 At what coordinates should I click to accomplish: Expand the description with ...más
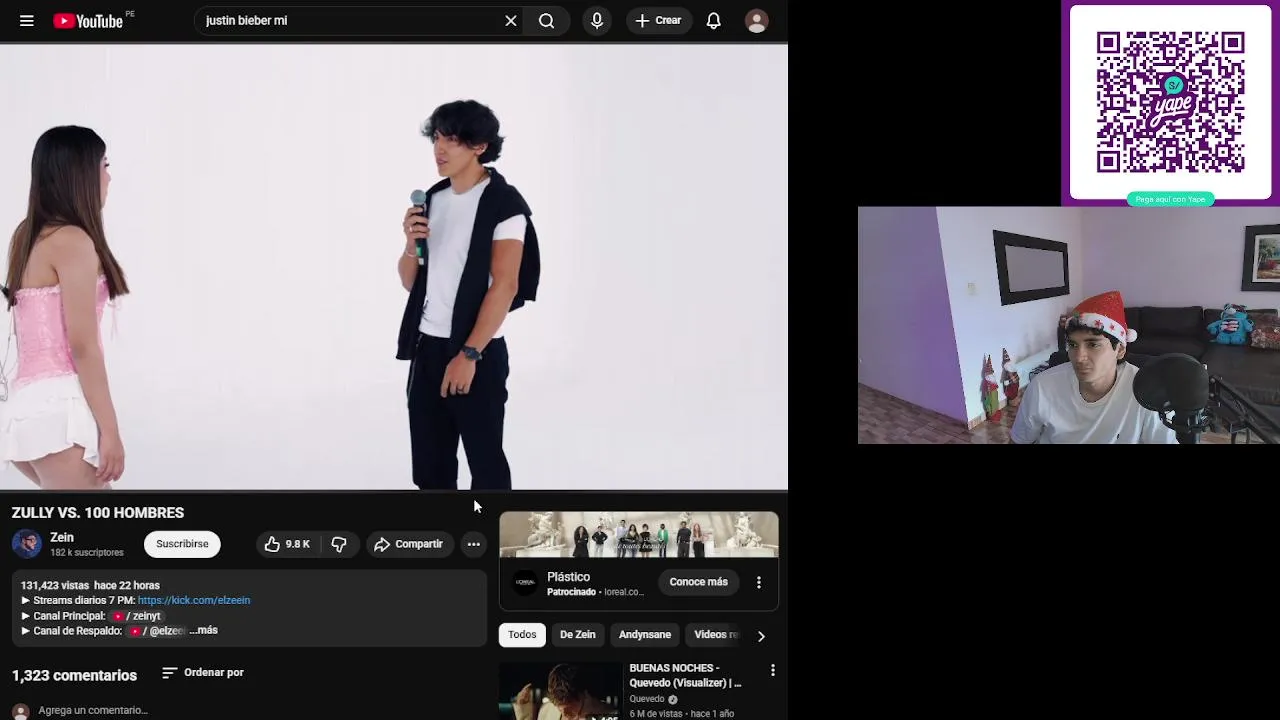point(204,630)
